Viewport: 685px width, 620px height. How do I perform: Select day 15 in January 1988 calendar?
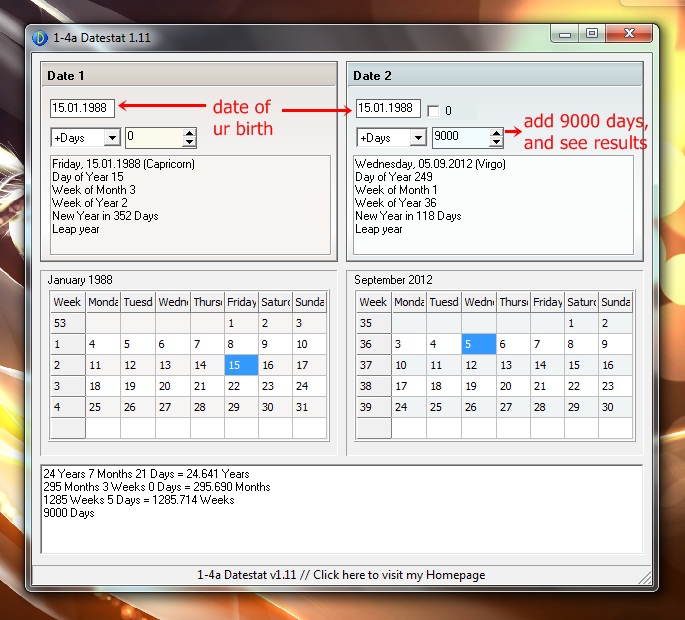click(241, 365)
